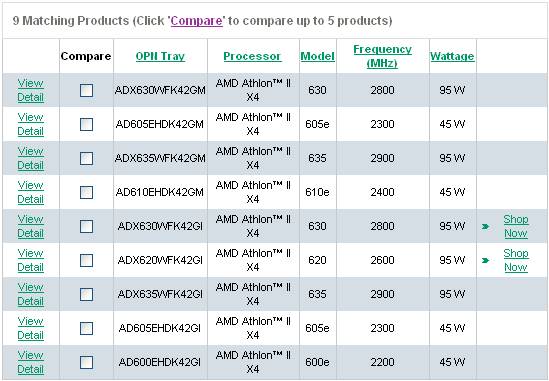Sort the table by OPN Tray column
This screenshot has height=381, width=549.
click(160, 56)
